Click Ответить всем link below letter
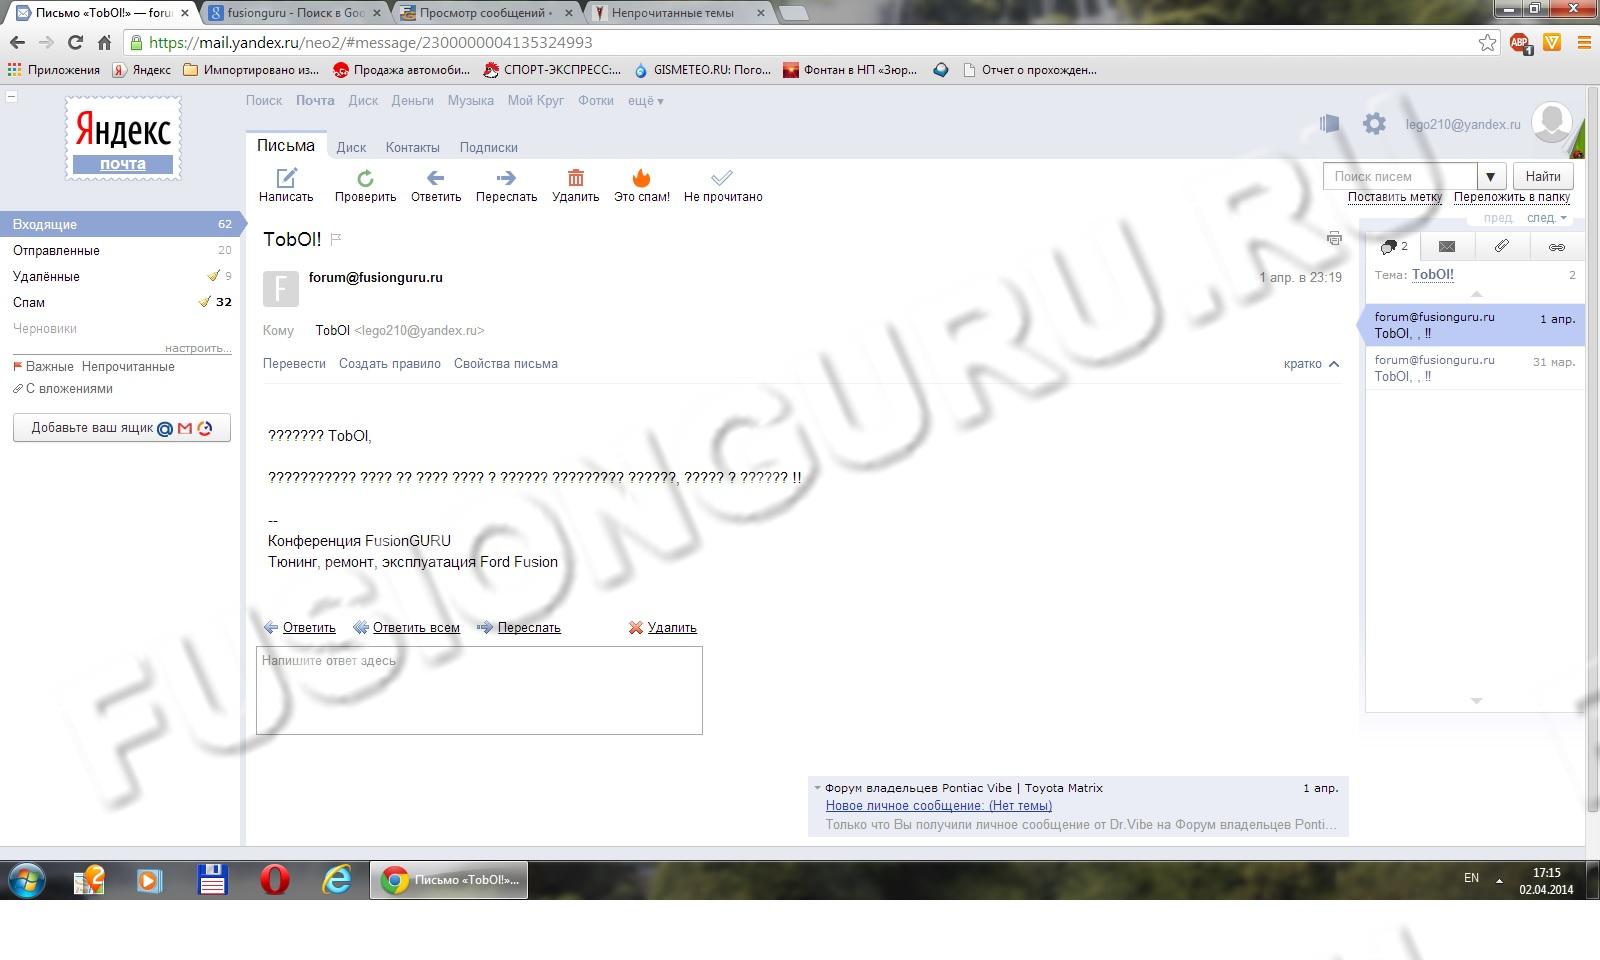Screen dimensions: 1600x960 coord(416,628)
